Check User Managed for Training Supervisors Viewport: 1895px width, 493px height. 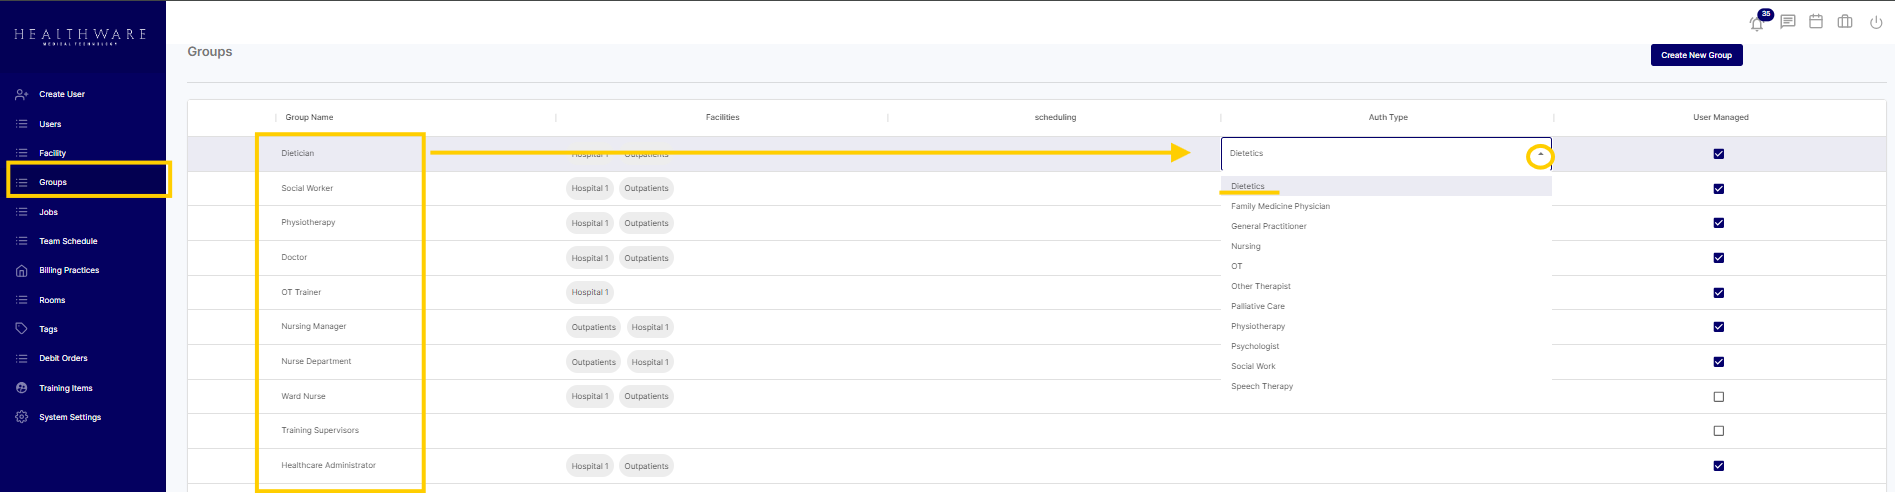pos(1719,431)
